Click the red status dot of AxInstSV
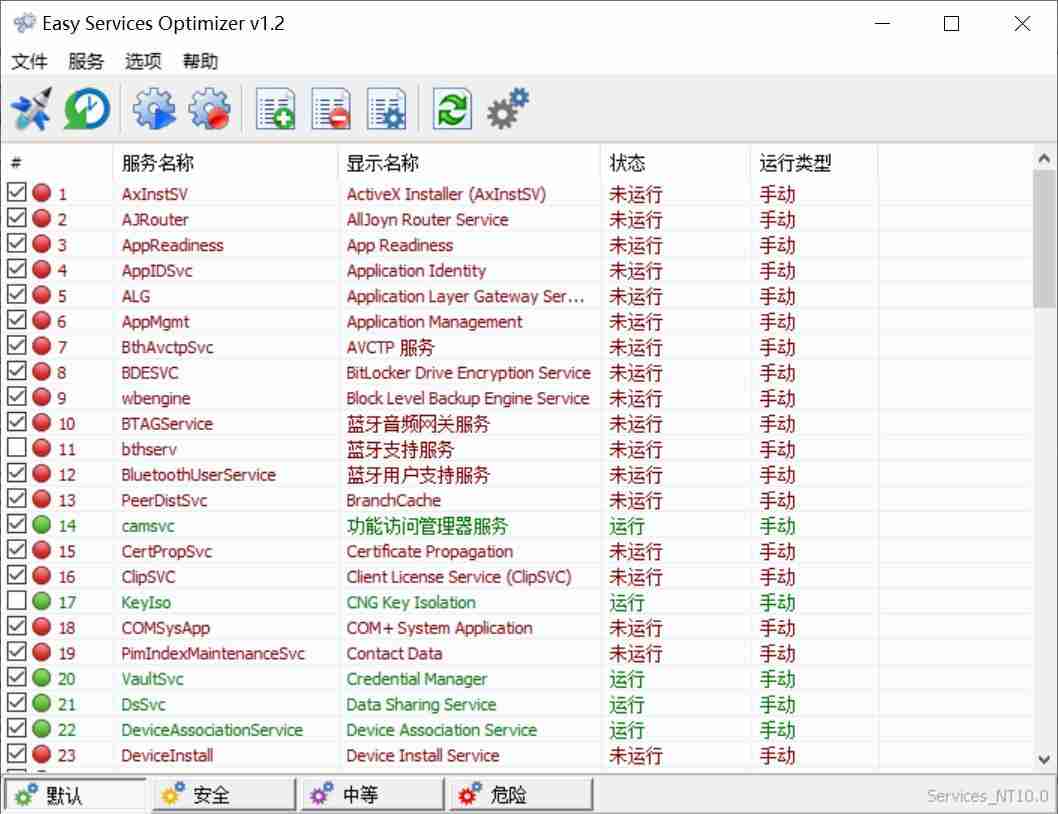The image size is (1058, 814). coord(42,193)
